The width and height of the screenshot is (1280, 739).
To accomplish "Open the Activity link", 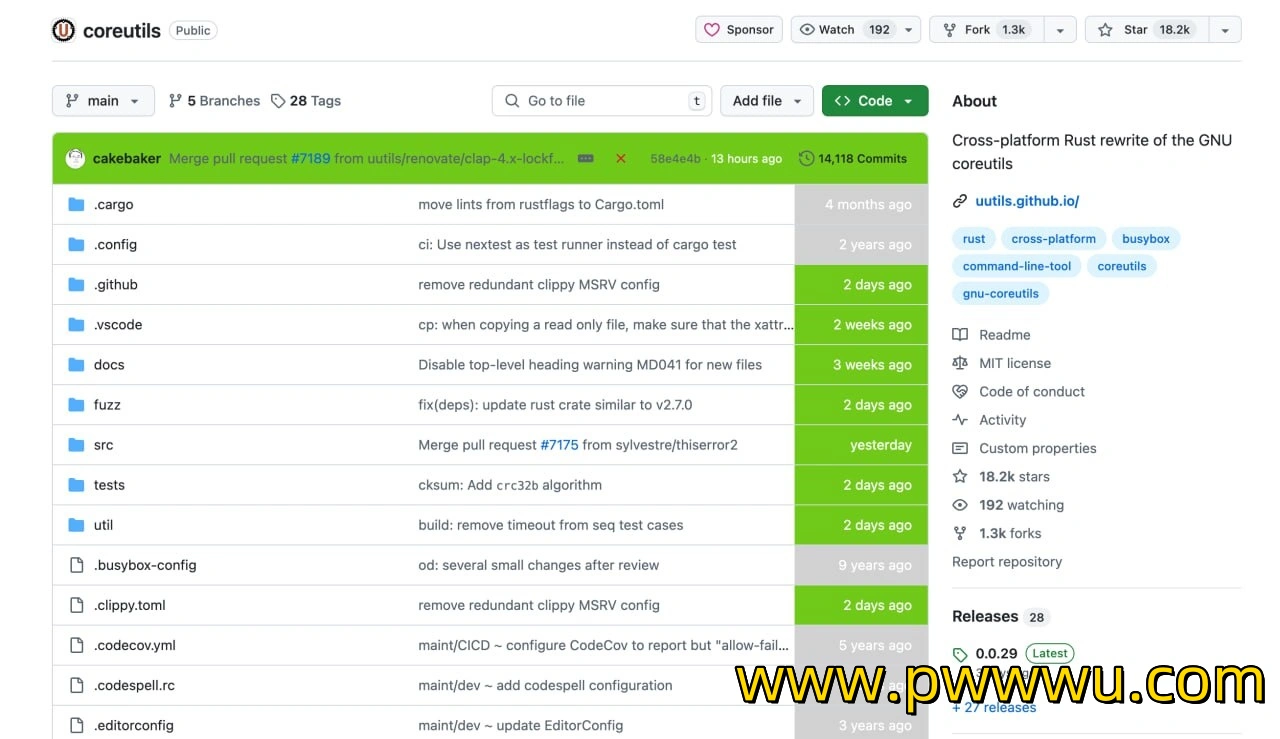I will (x=1003, y=420).
